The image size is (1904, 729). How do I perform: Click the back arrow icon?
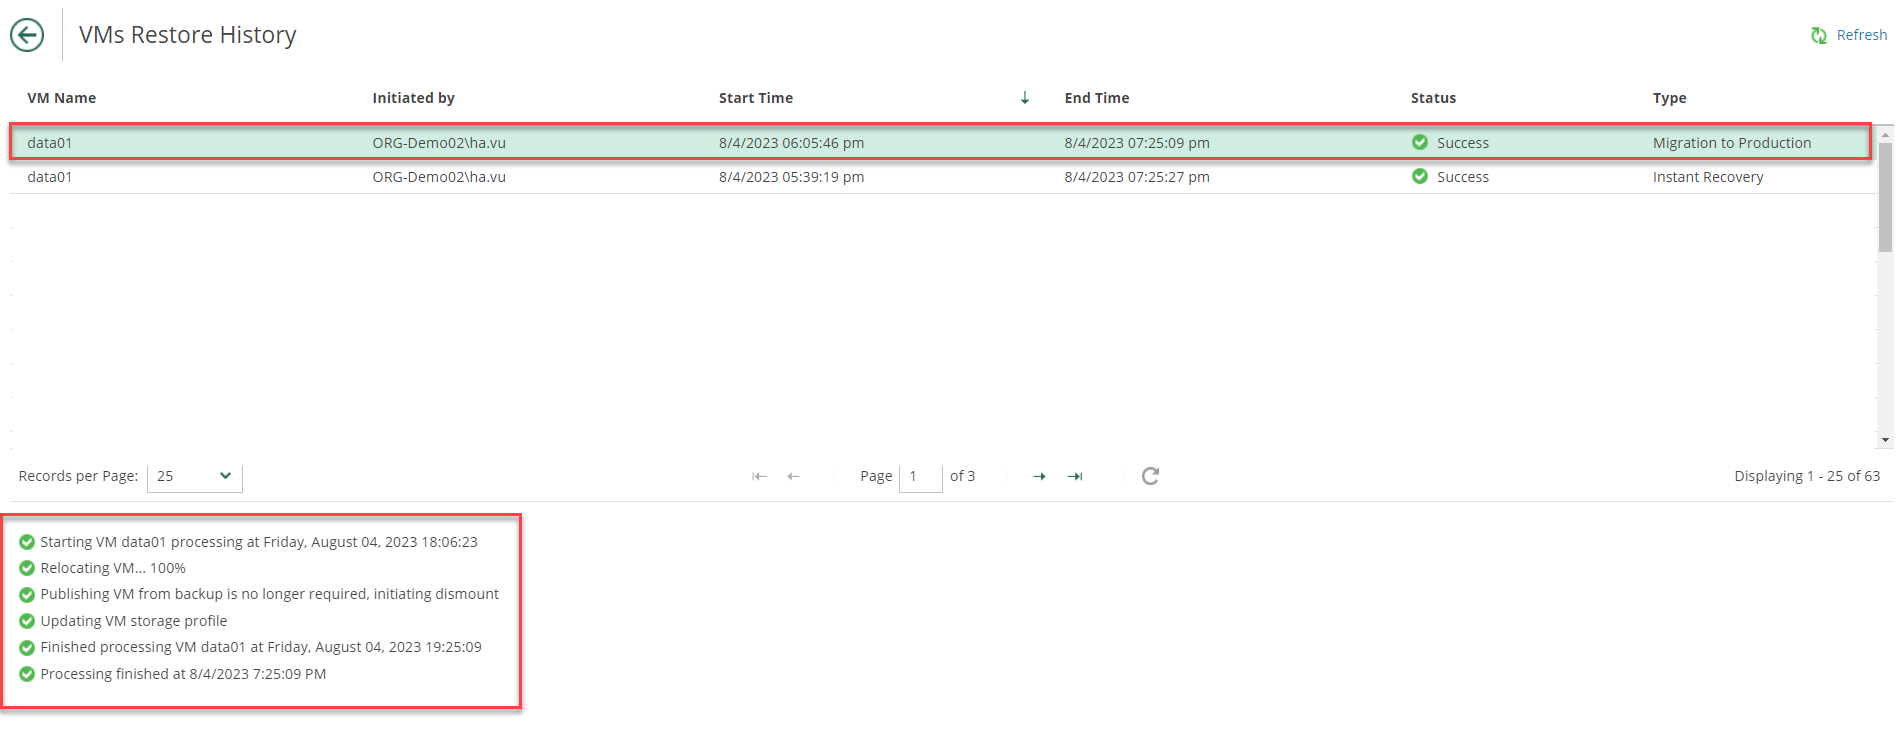point(27,35)
